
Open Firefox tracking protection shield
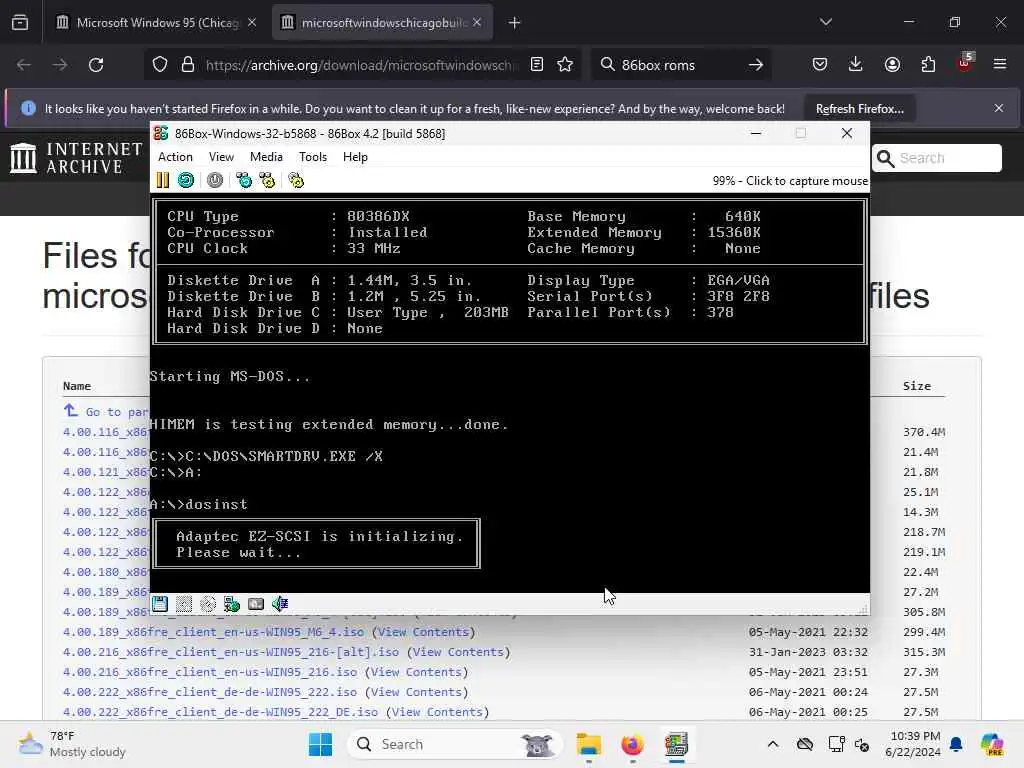click(160, 65)
